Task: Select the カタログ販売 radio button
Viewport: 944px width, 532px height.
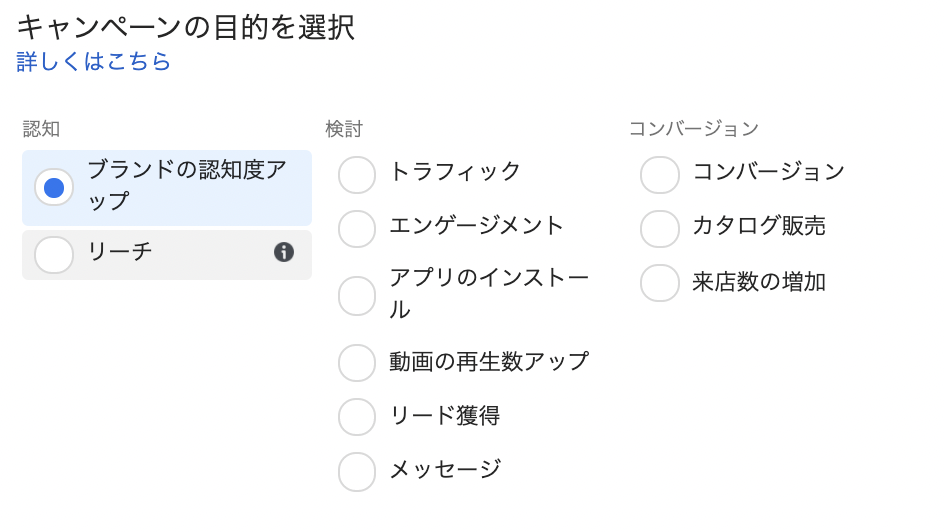Action: (x=660, y=228)
